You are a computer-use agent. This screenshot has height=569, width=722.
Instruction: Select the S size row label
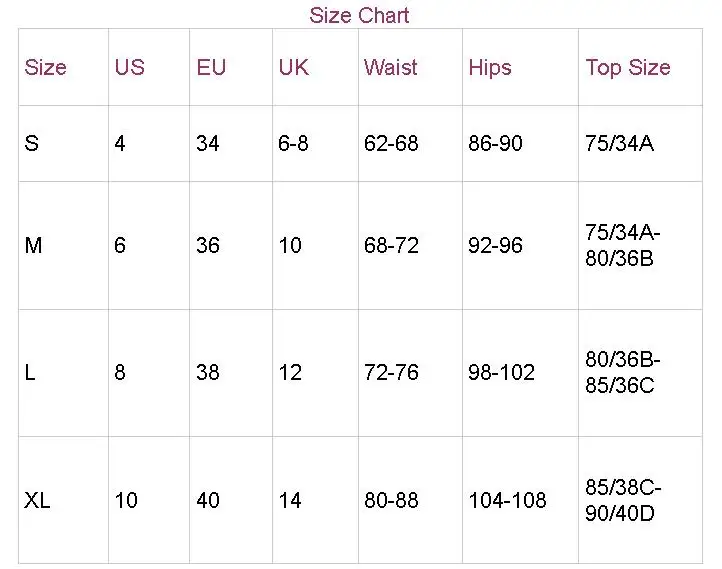[x=31, y=143]
